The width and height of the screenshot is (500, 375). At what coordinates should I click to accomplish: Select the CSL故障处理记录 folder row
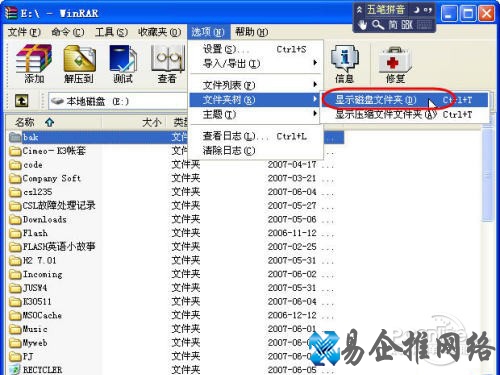(x=52, y=206)
